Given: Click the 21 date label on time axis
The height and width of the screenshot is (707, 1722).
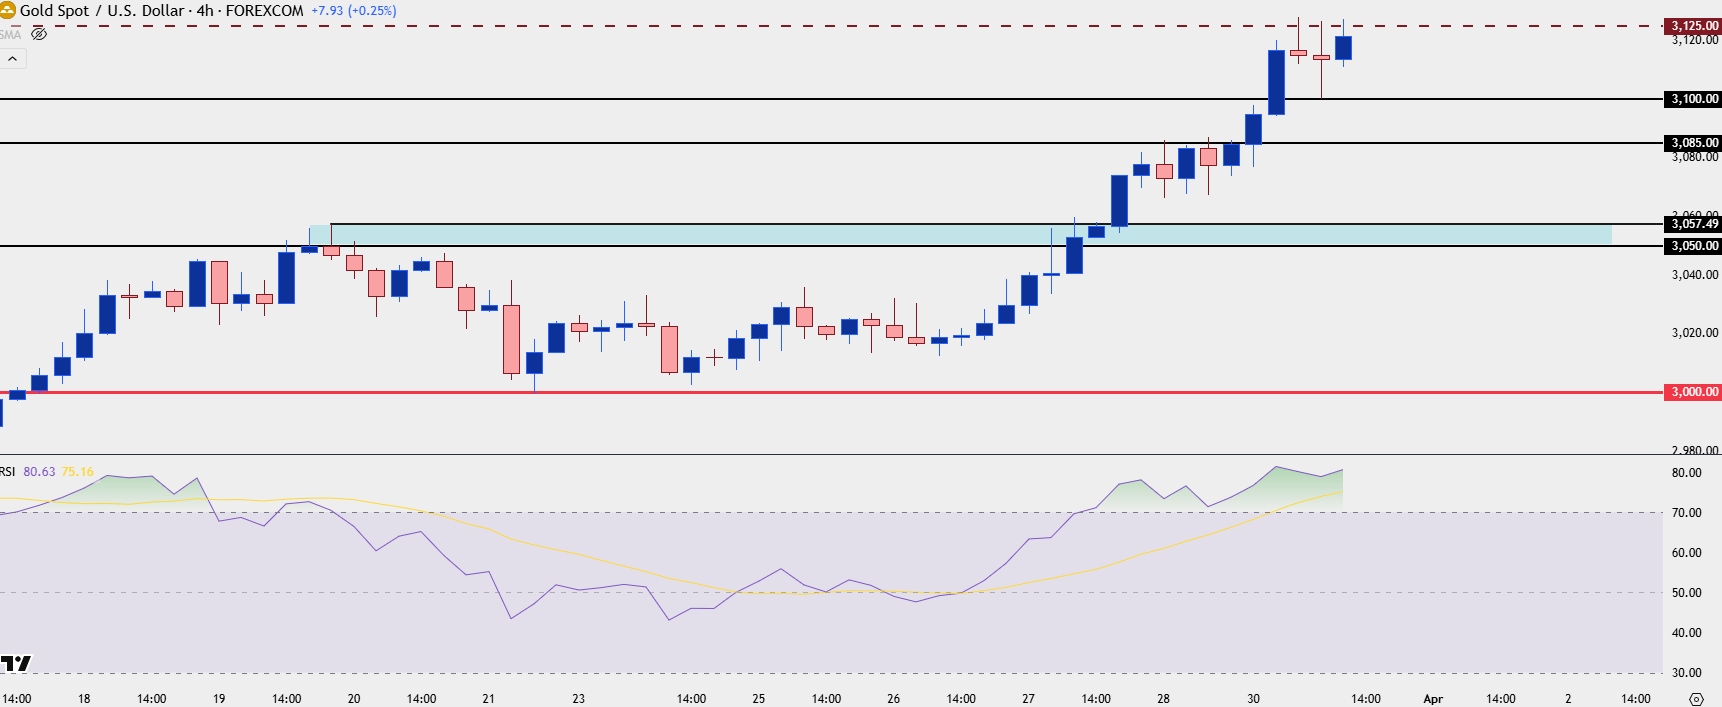Looking at the screenshot, I should [x=489, y=699].
